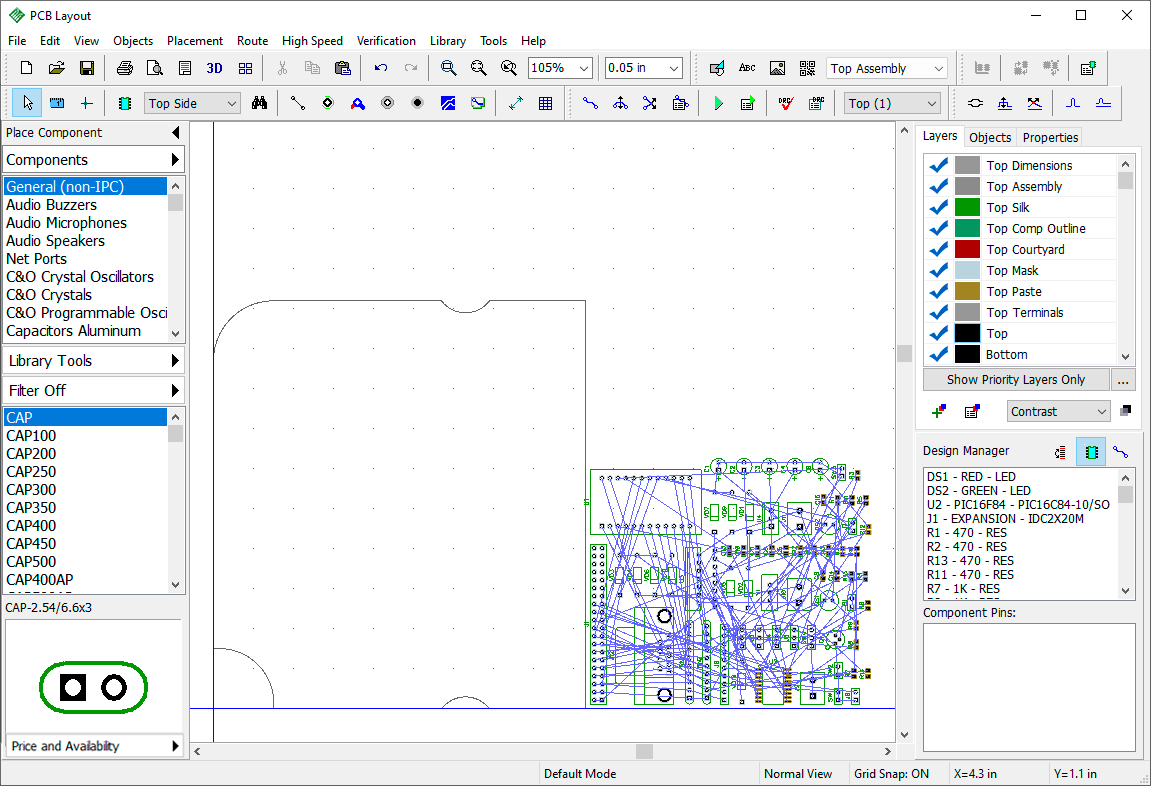Open Print Preview icon
This screenshot has height=786, width=1151.
155,68
